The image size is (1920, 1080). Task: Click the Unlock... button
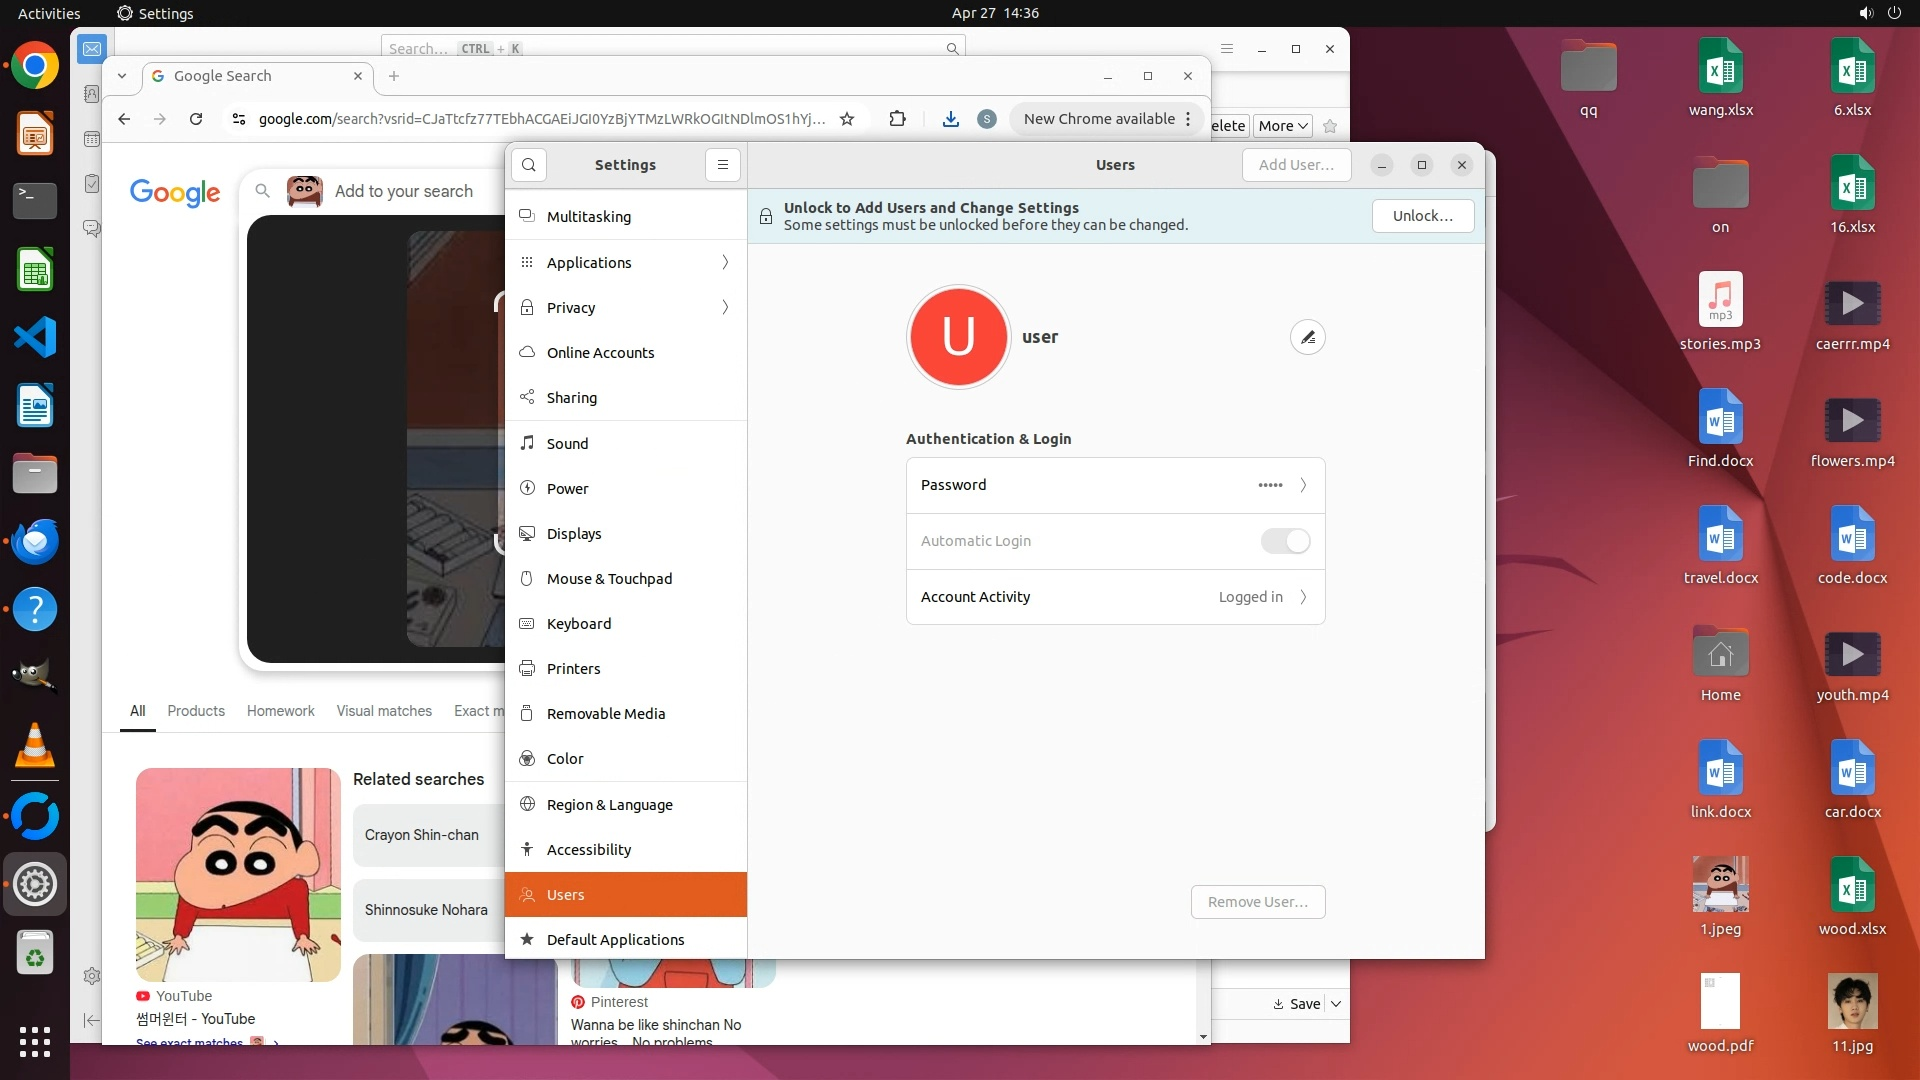point(1422,216)
